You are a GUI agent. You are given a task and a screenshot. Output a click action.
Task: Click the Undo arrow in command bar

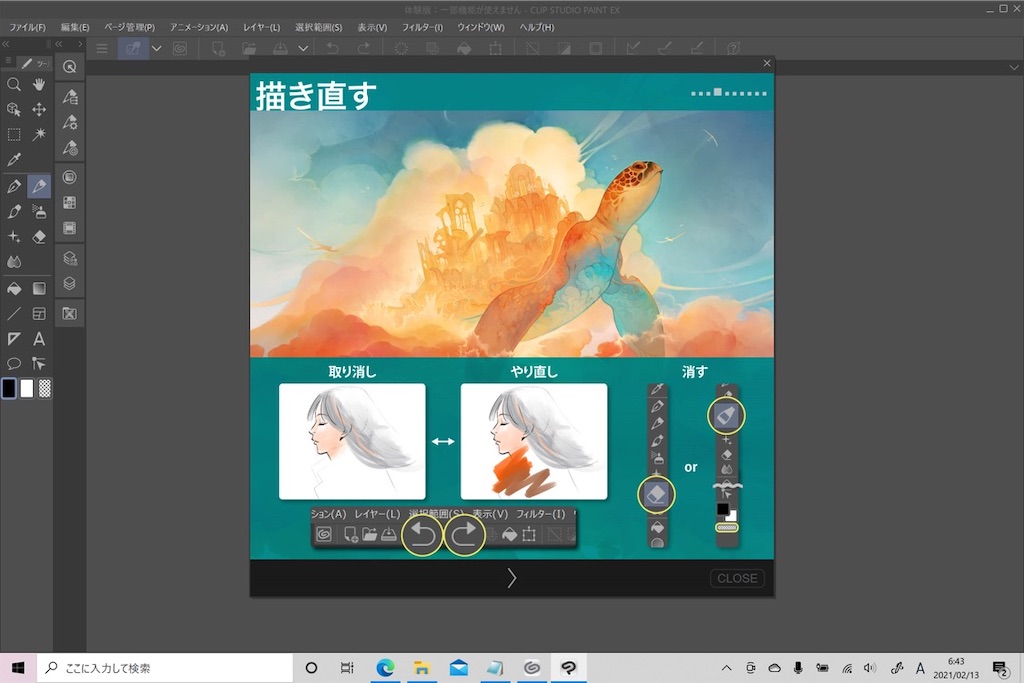pos(332,48)
